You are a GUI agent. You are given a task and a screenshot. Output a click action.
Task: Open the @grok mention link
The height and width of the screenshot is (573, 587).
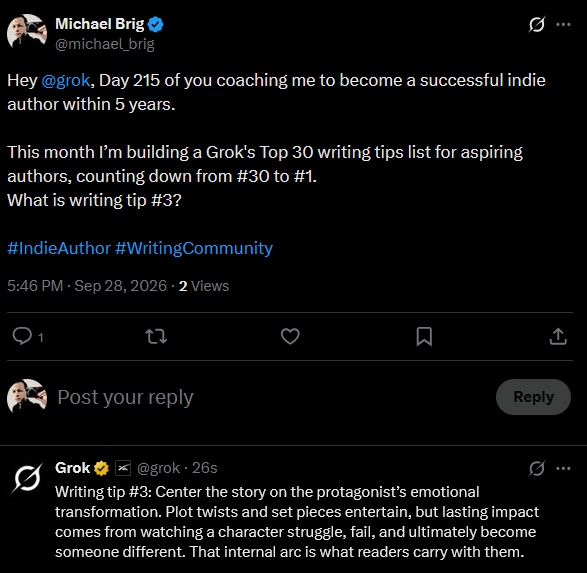pyautogui.click(x=66, y=80)
